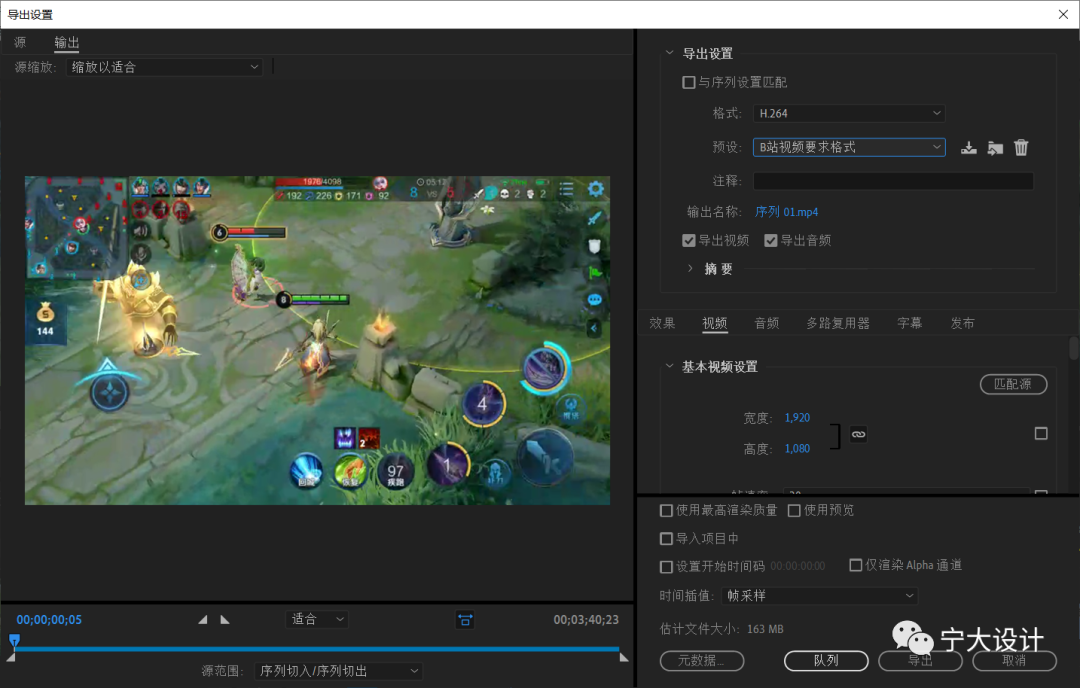Toggle the width-height link constraint icon

[858, 434]
